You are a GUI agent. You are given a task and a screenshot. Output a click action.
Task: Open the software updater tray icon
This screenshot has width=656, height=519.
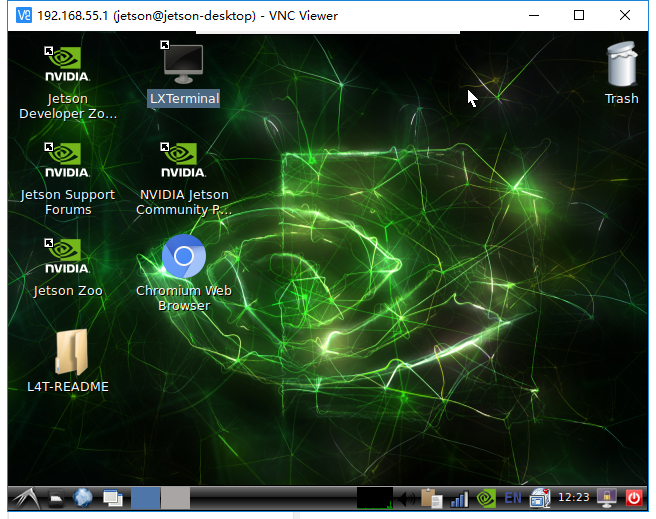[x=540, y=498]
